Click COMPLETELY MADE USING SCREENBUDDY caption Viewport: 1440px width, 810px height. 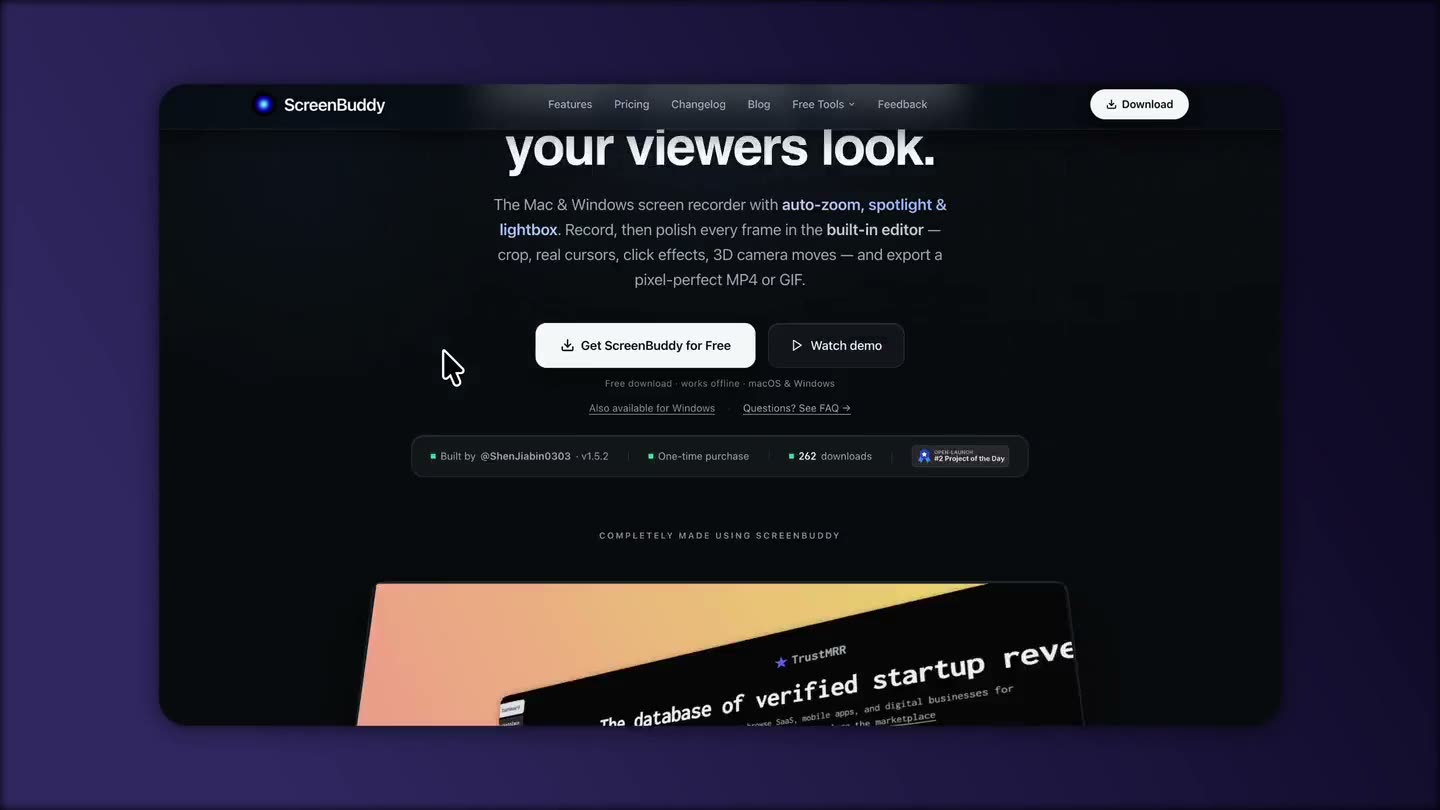tap(719, 535)
